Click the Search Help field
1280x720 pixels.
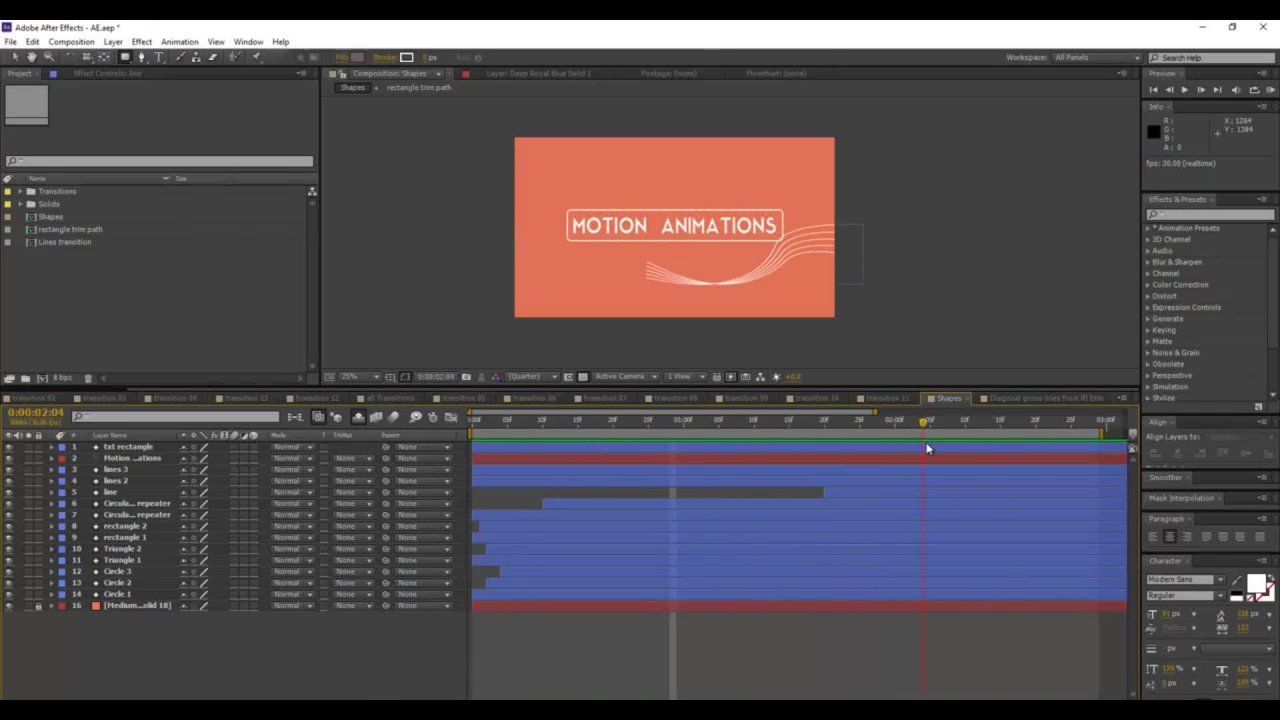coord(1212,58)
